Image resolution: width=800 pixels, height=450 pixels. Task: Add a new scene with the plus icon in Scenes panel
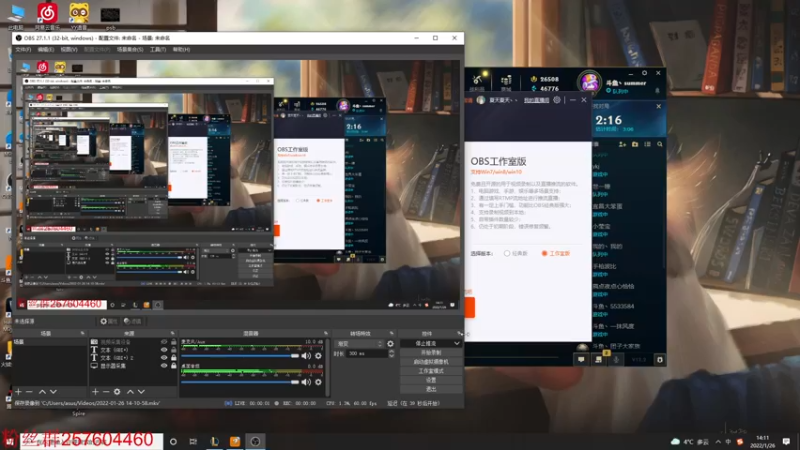(18, 392)
